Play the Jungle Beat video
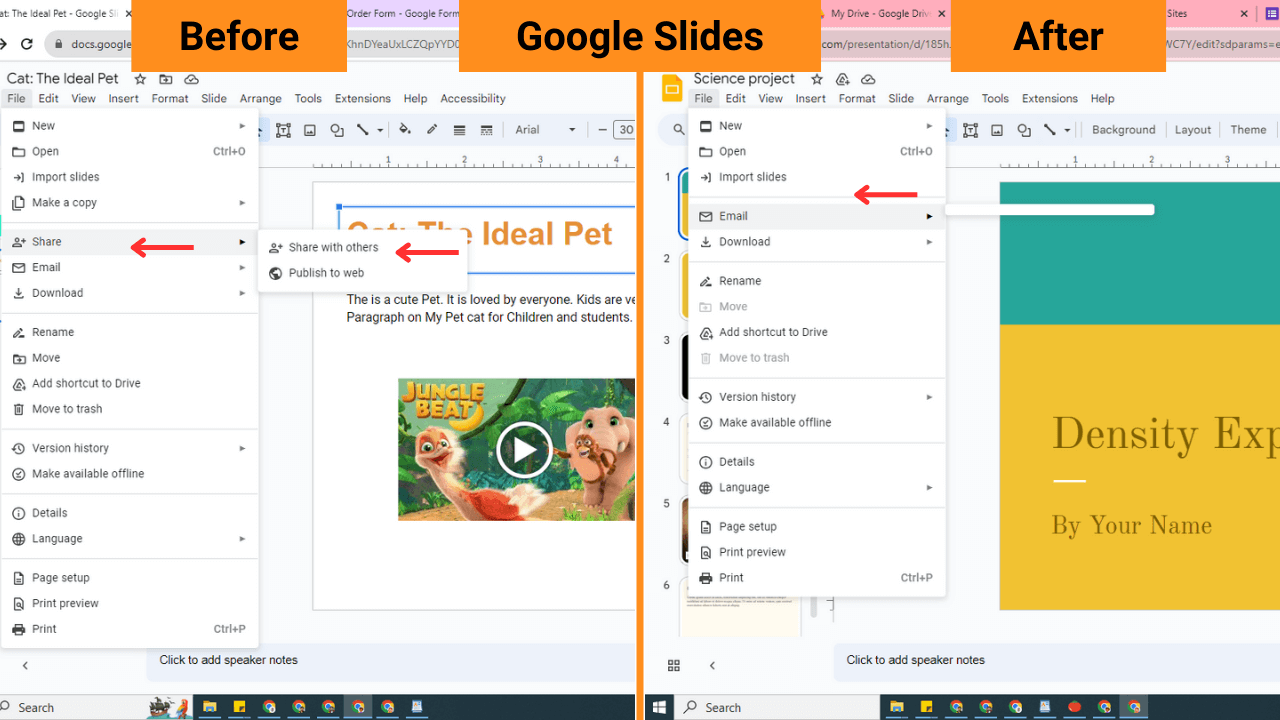1280x720 pixels. [525, 449]
